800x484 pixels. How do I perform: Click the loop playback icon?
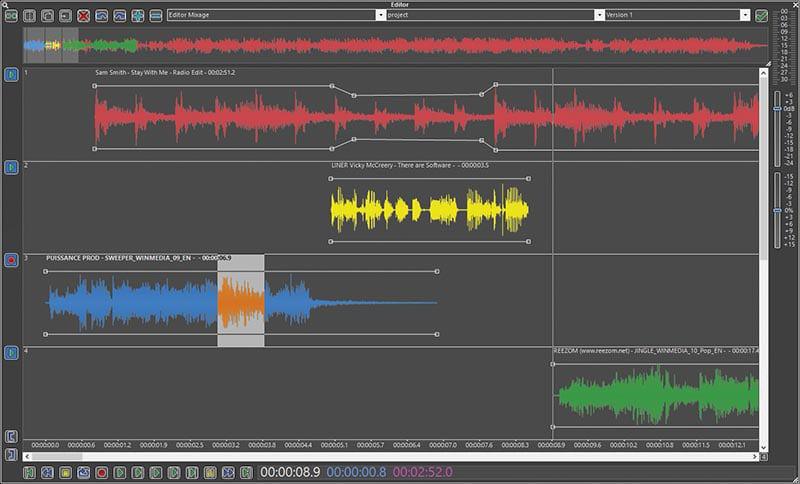pyautogui.click(x=83, y=471)
